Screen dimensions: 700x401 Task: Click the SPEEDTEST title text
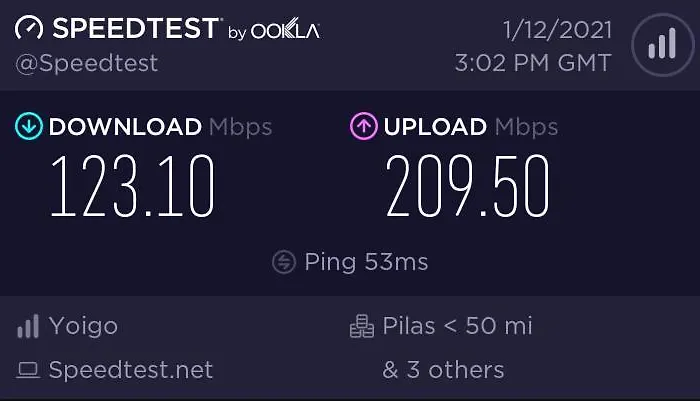point(135,29)
